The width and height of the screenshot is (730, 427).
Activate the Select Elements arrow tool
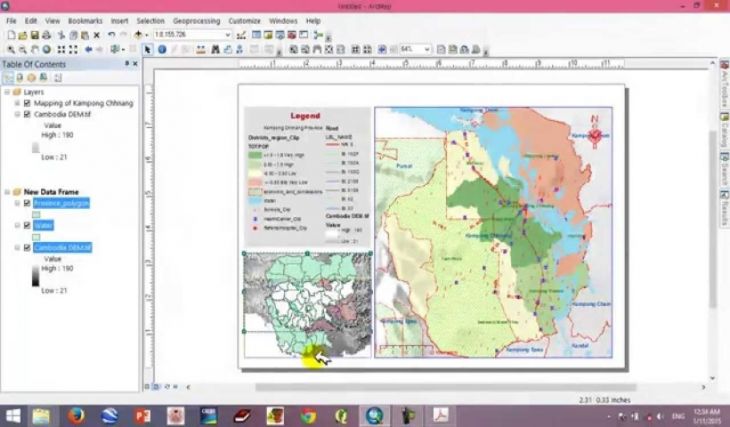[x=148, y=49]
